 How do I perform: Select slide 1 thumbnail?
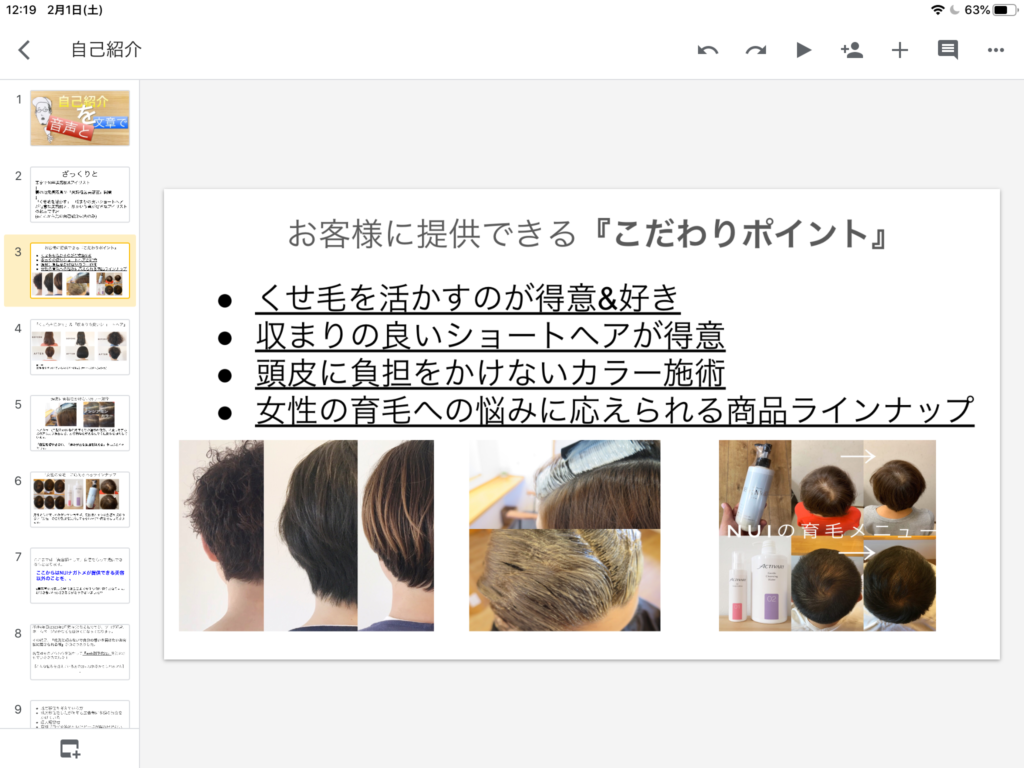coord(80,118)
